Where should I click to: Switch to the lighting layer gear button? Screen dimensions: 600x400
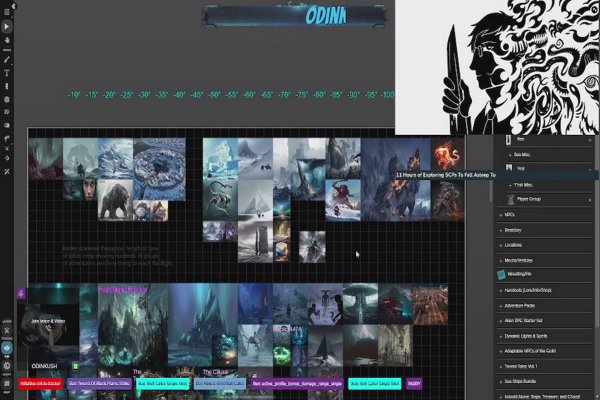coord(7,366)
